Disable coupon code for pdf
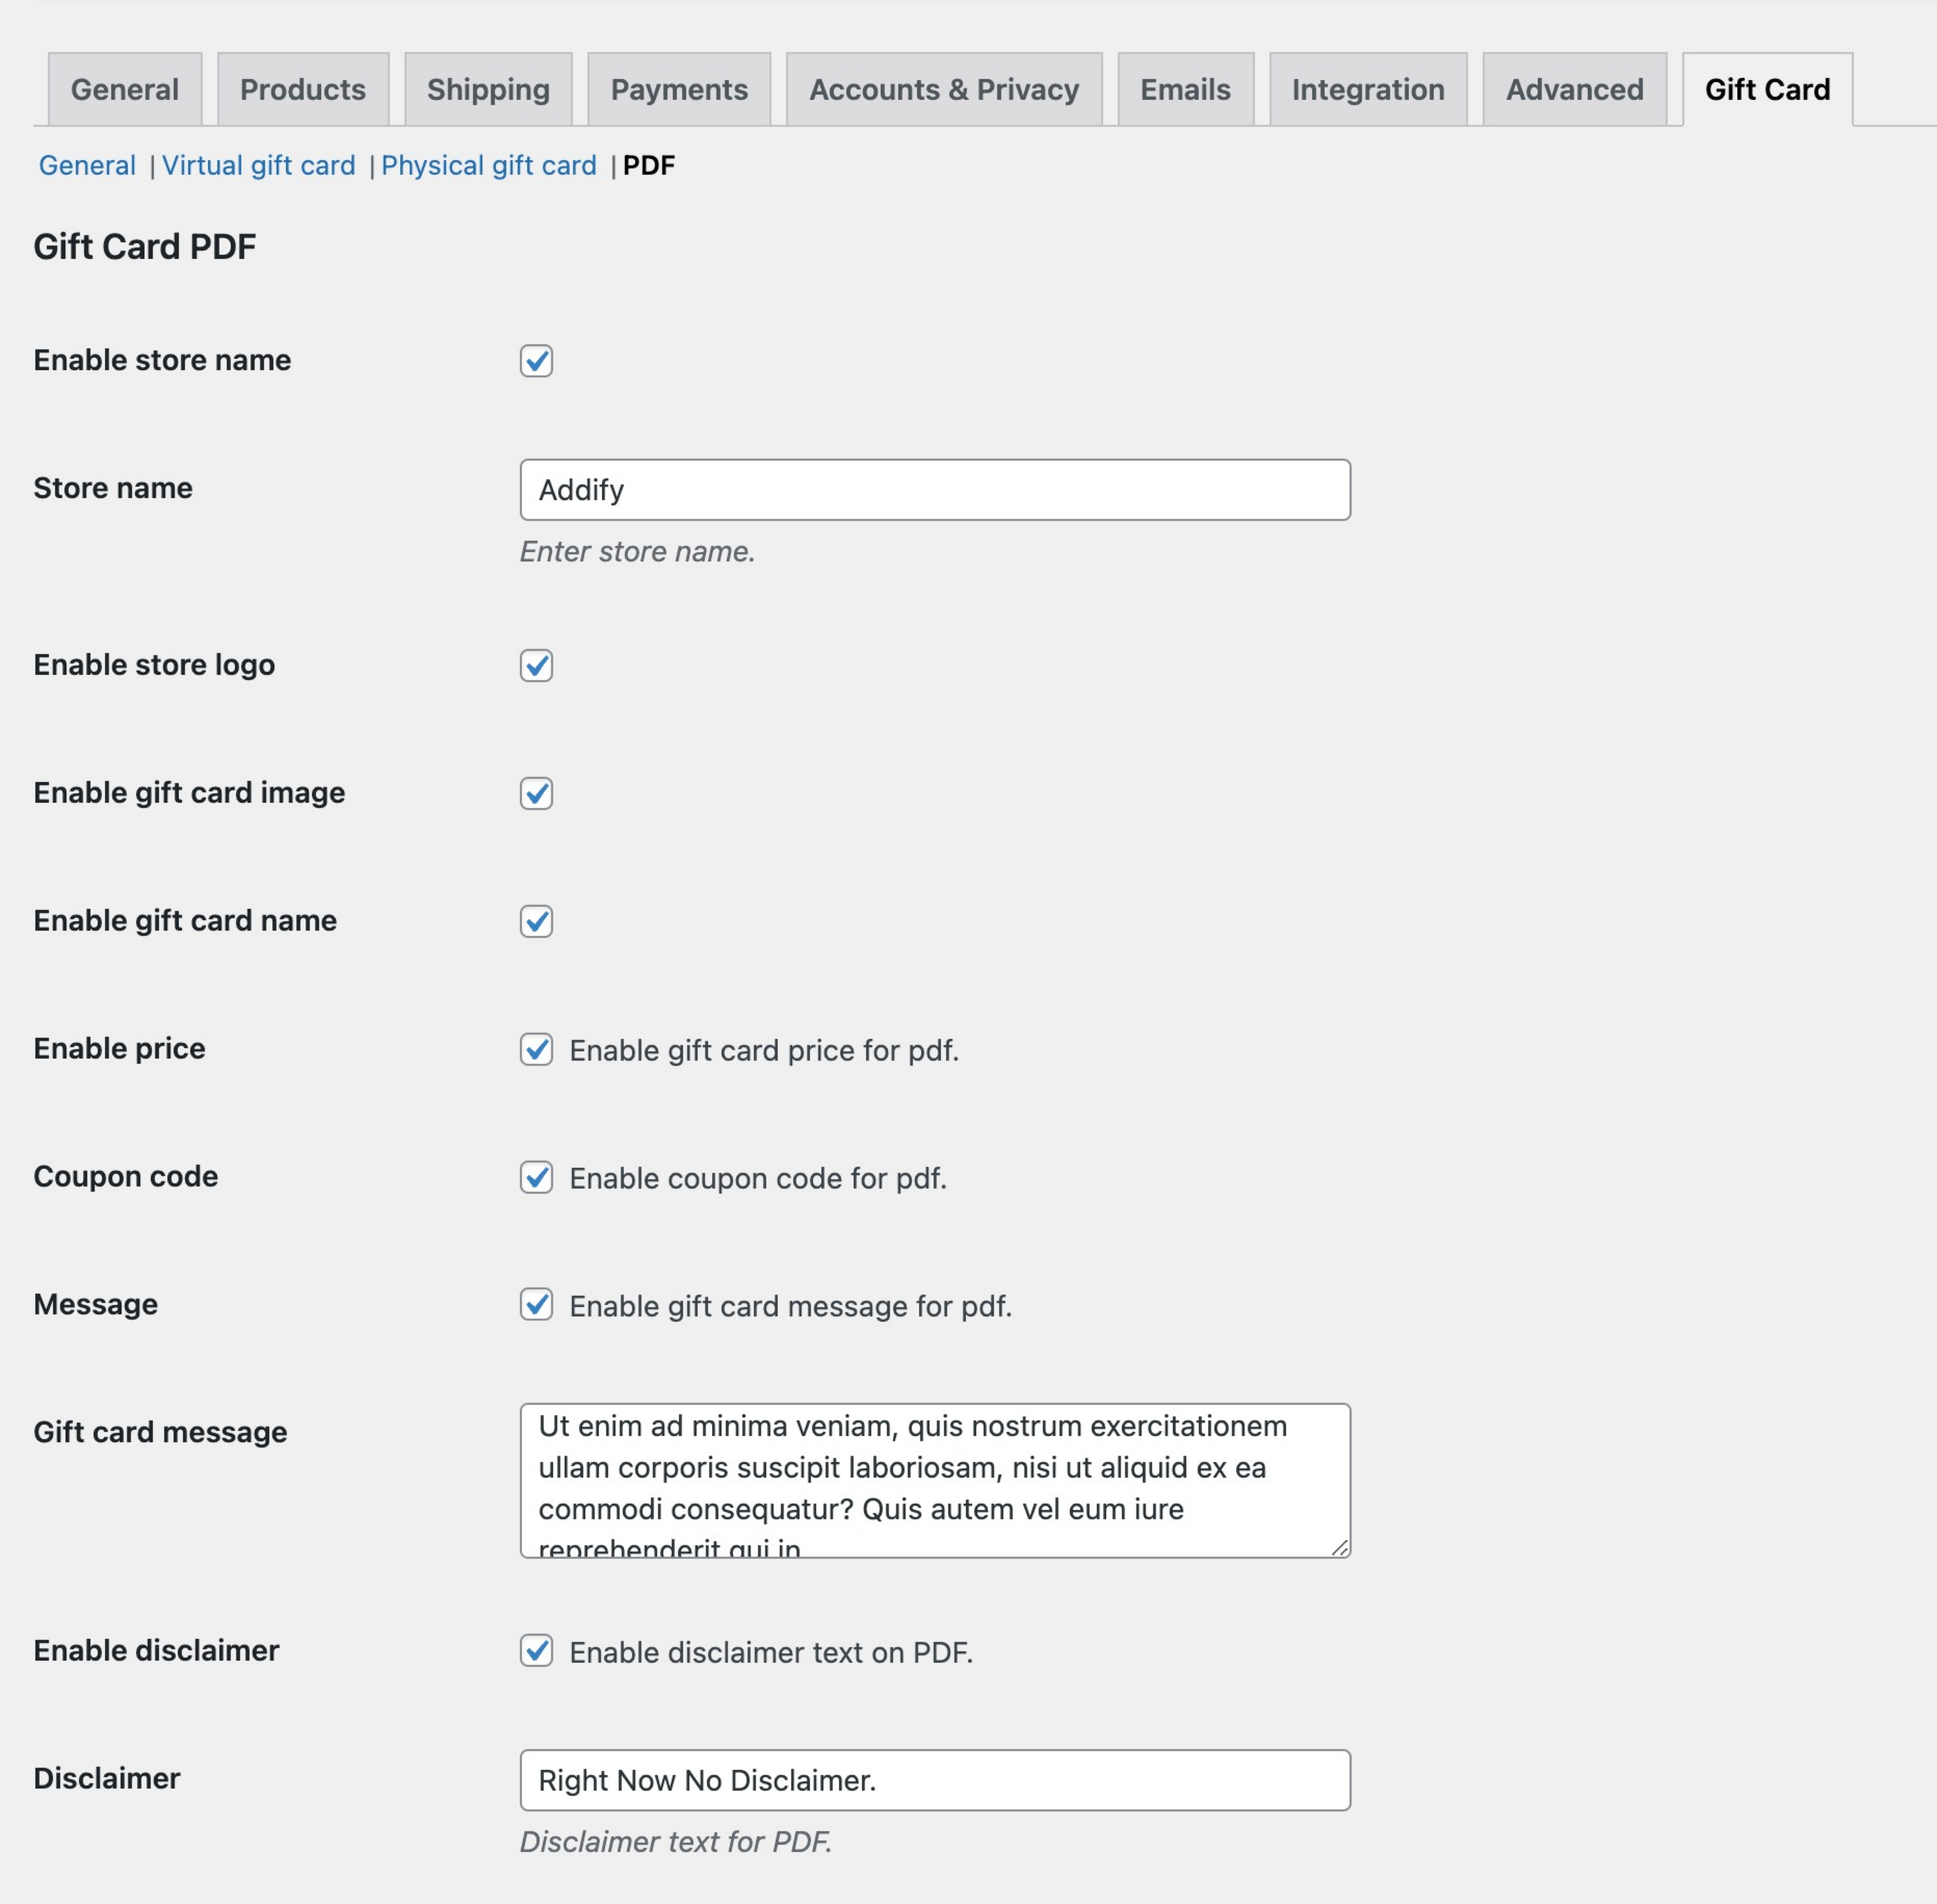The width and height of the screenshot is (1937, 1904). (x=536, y=1178)
